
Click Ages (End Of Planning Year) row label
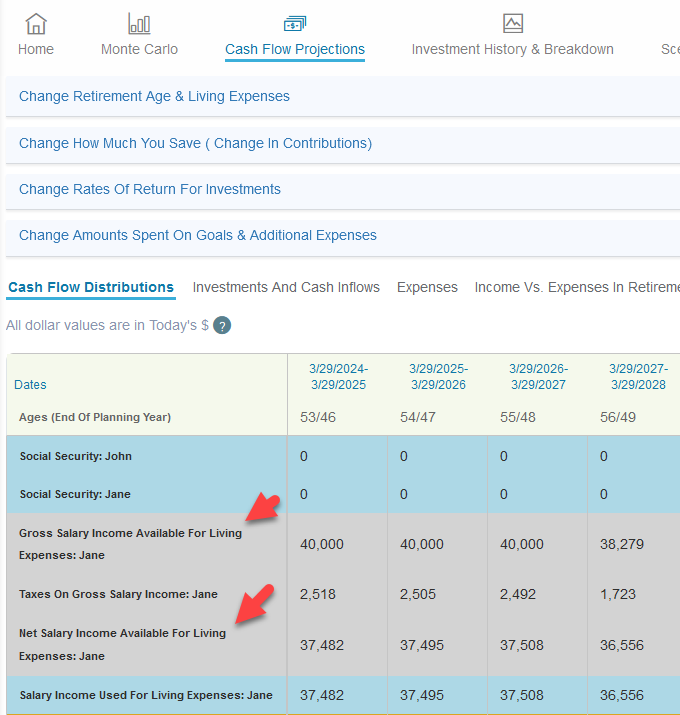click(x=95, y=417)
